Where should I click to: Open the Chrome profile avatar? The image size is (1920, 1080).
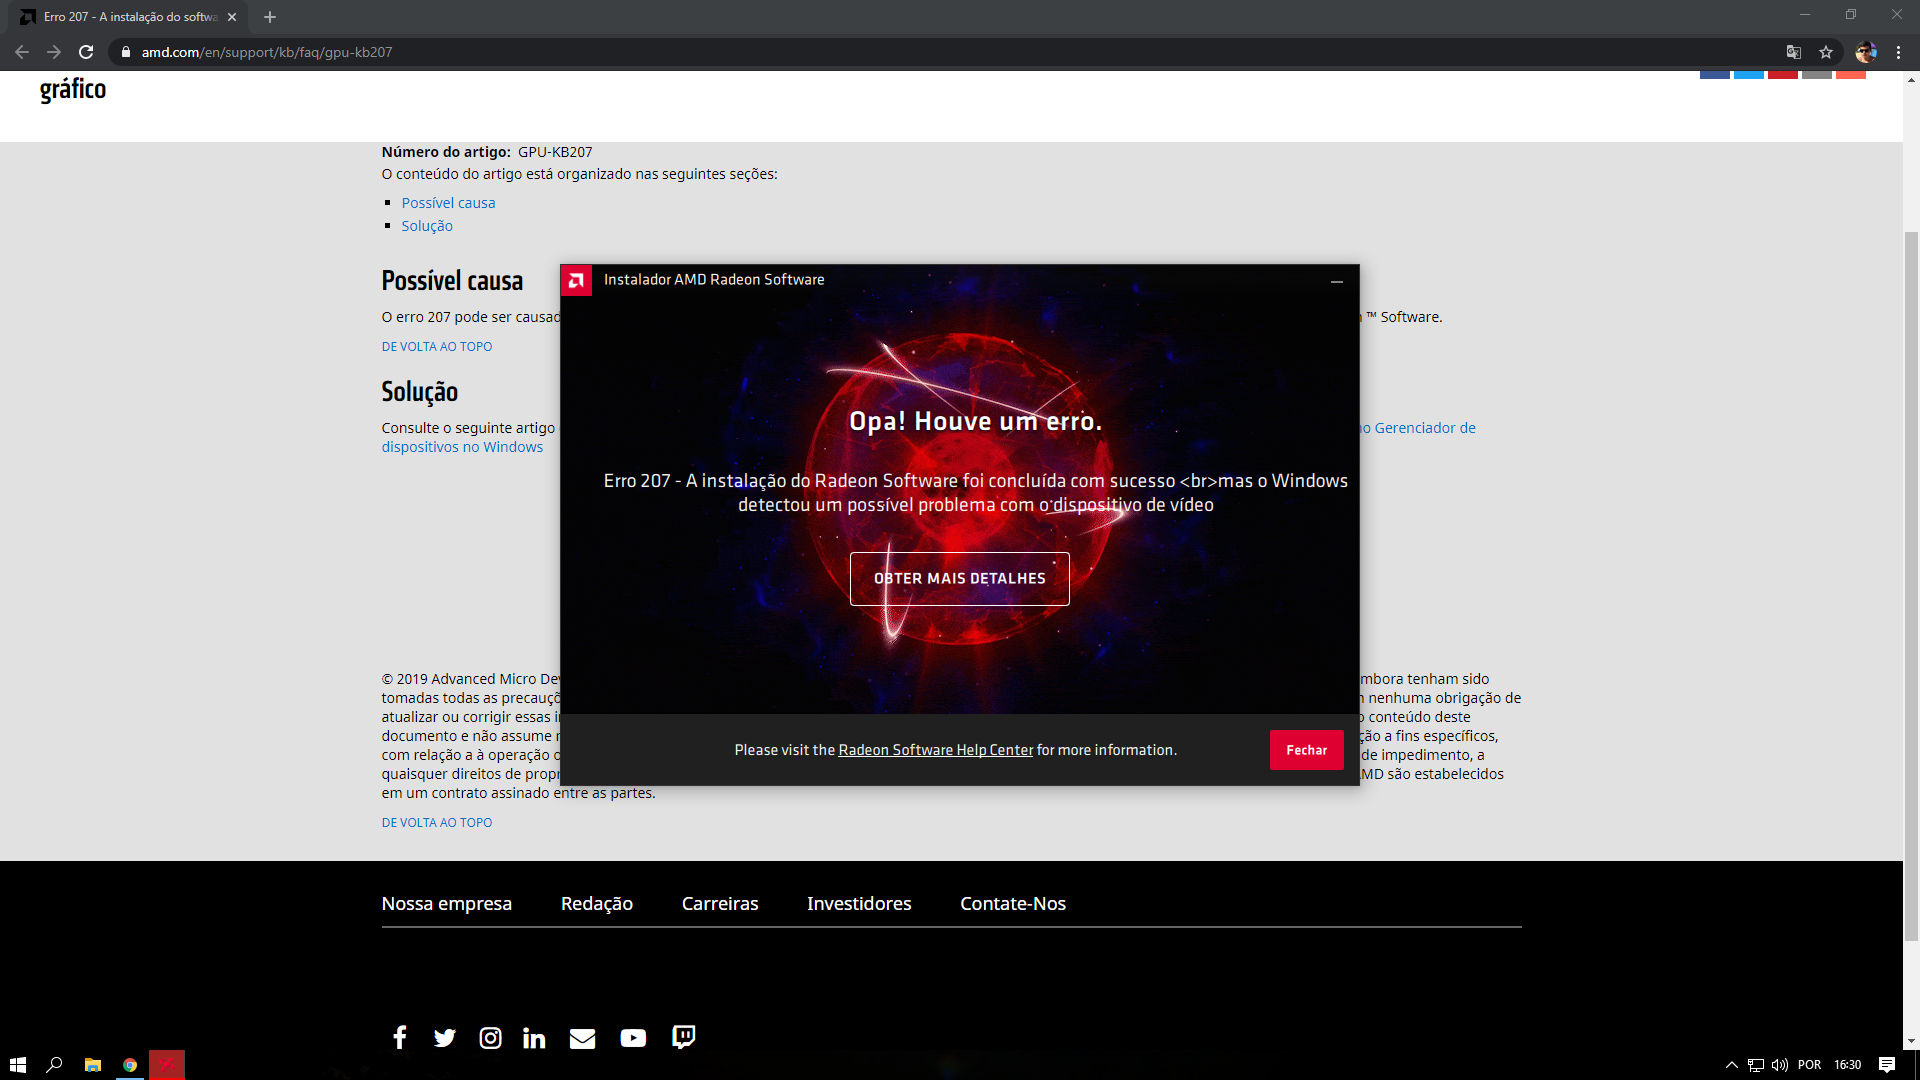(1866, 52)
